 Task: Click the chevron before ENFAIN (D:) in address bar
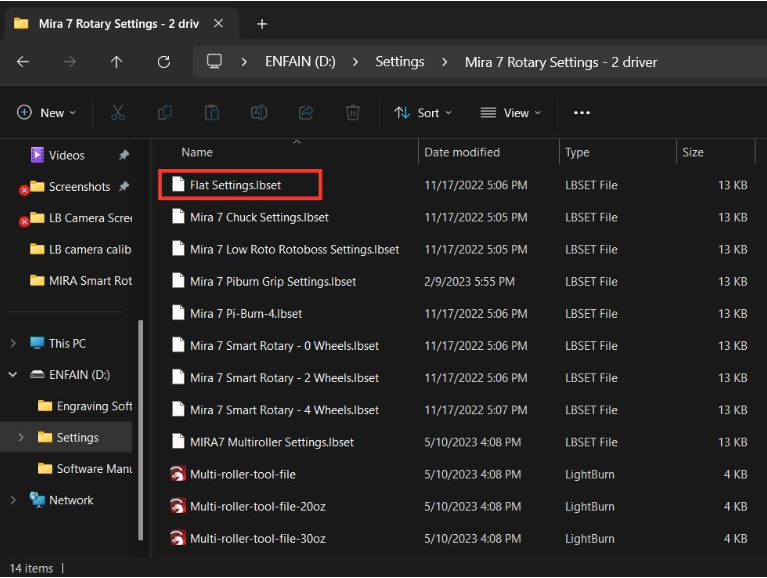tap(244, 62)
